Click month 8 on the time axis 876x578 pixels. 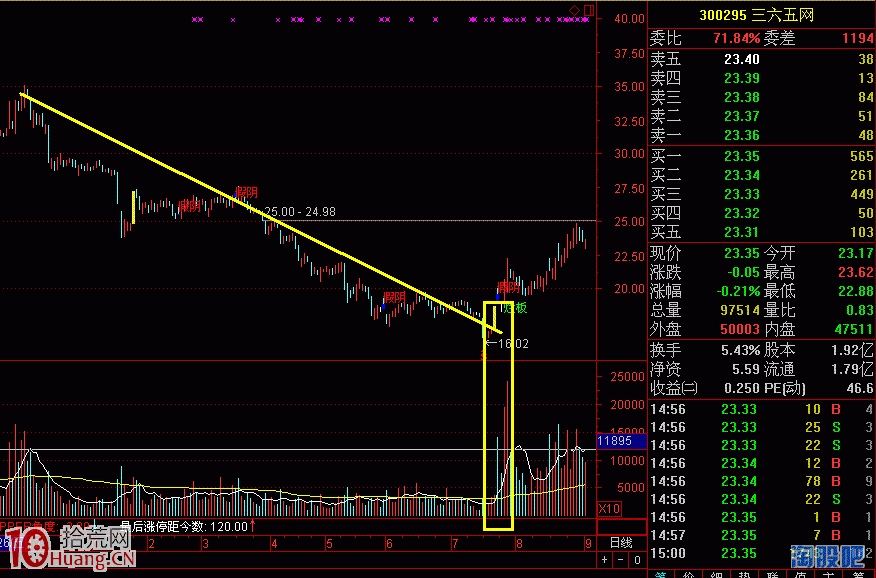click(519, 543)
